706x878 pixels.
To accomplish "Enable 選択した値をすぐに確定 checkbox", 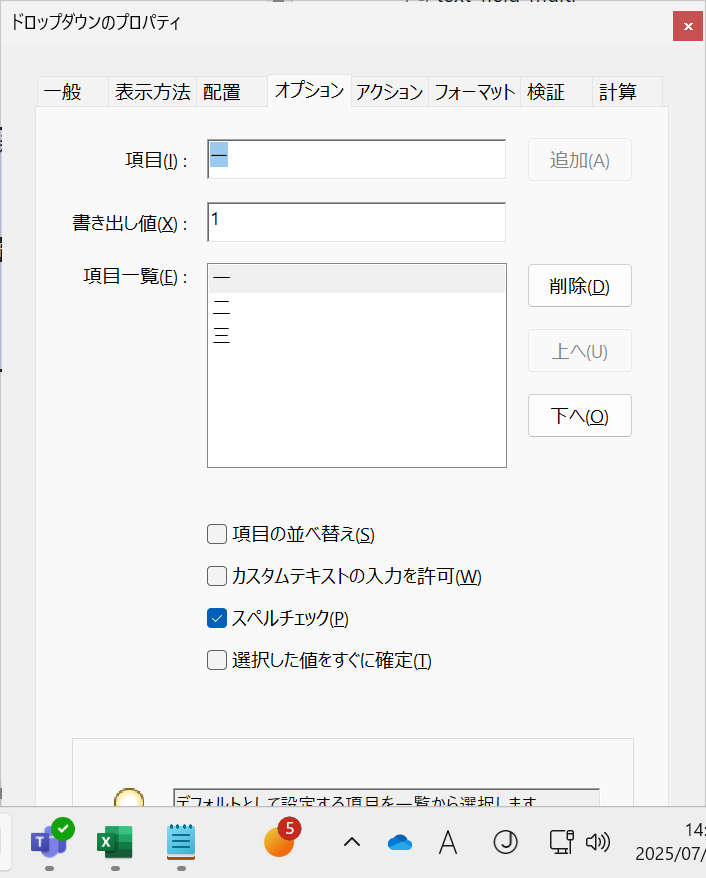I will (217, 660).
